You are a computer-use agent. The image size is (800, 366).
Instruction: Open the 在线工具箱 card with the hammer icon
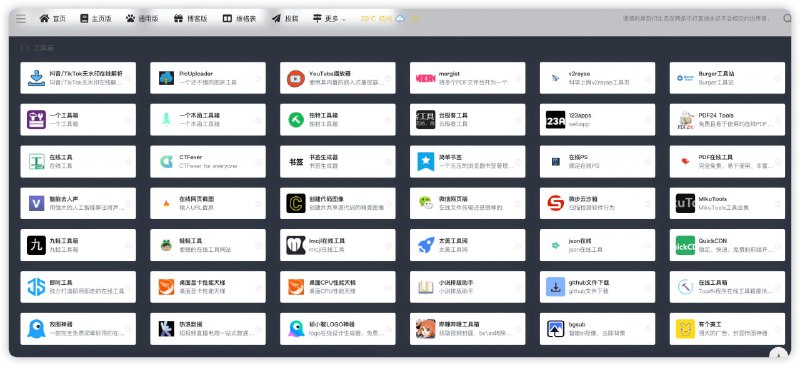pyautogui.click(x=727, y=287)
